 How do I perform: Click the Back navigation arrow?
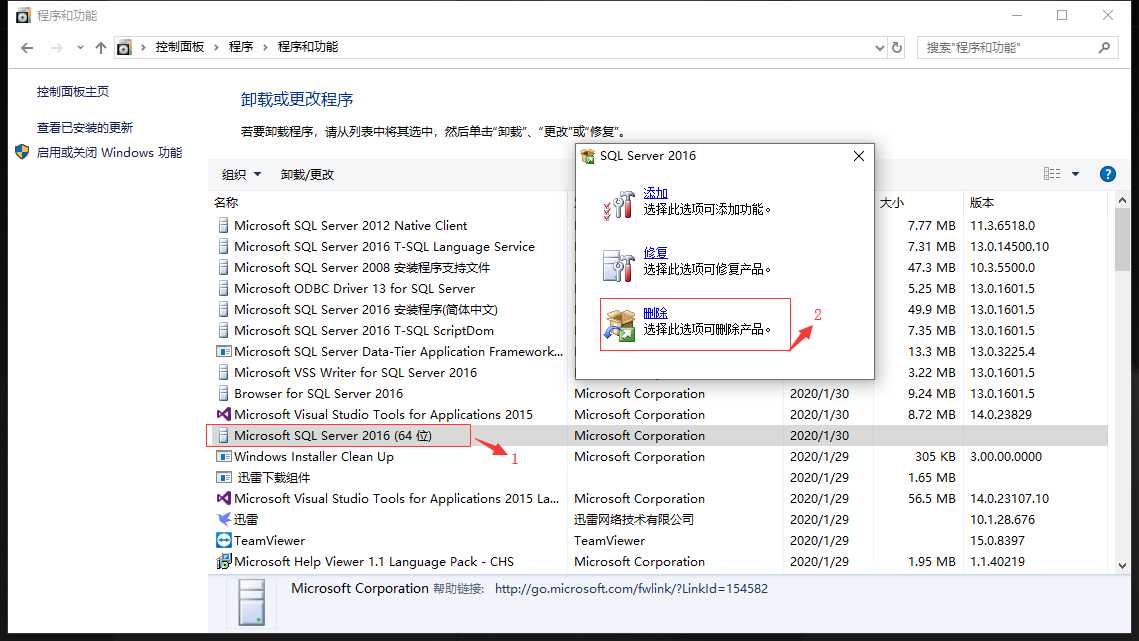tap(27, 47)
